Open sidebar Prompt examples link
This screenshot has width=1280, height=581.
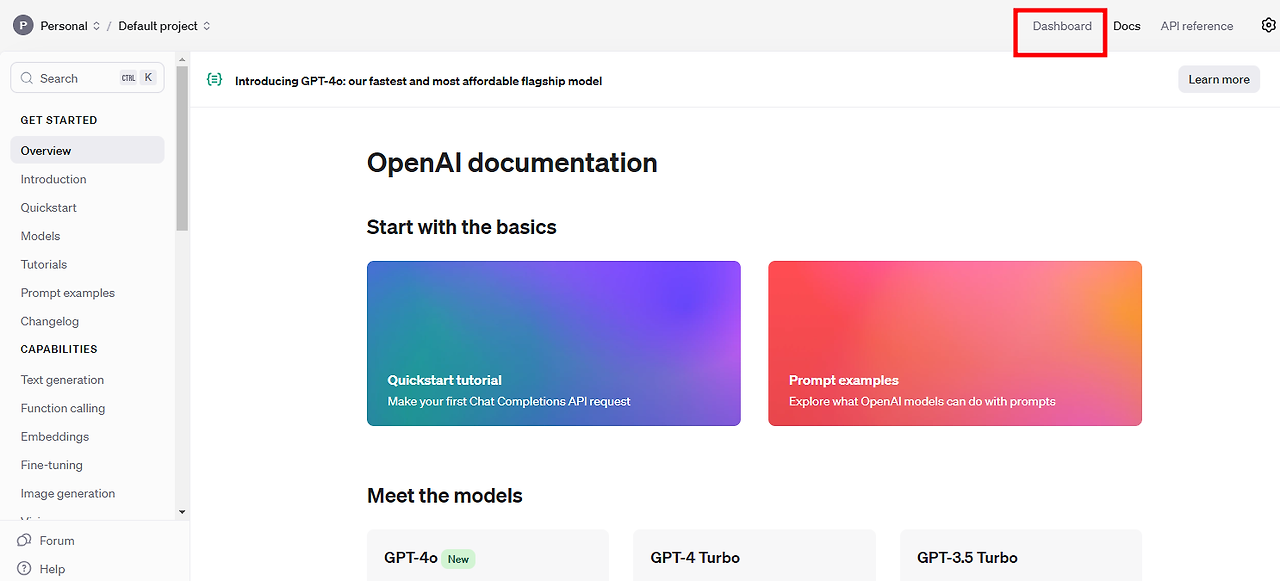(68, 293)
